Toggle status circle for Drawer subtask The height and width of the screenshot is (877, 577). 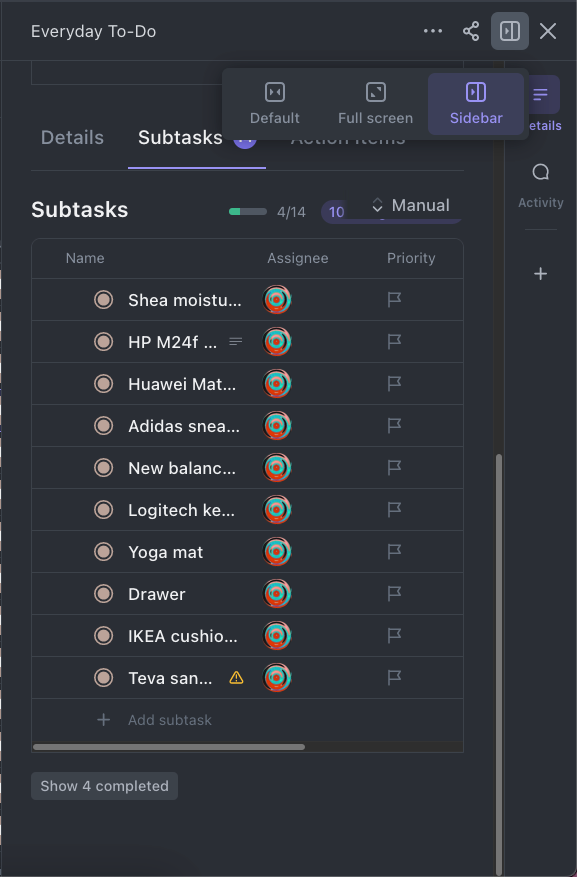coord(103,594)
